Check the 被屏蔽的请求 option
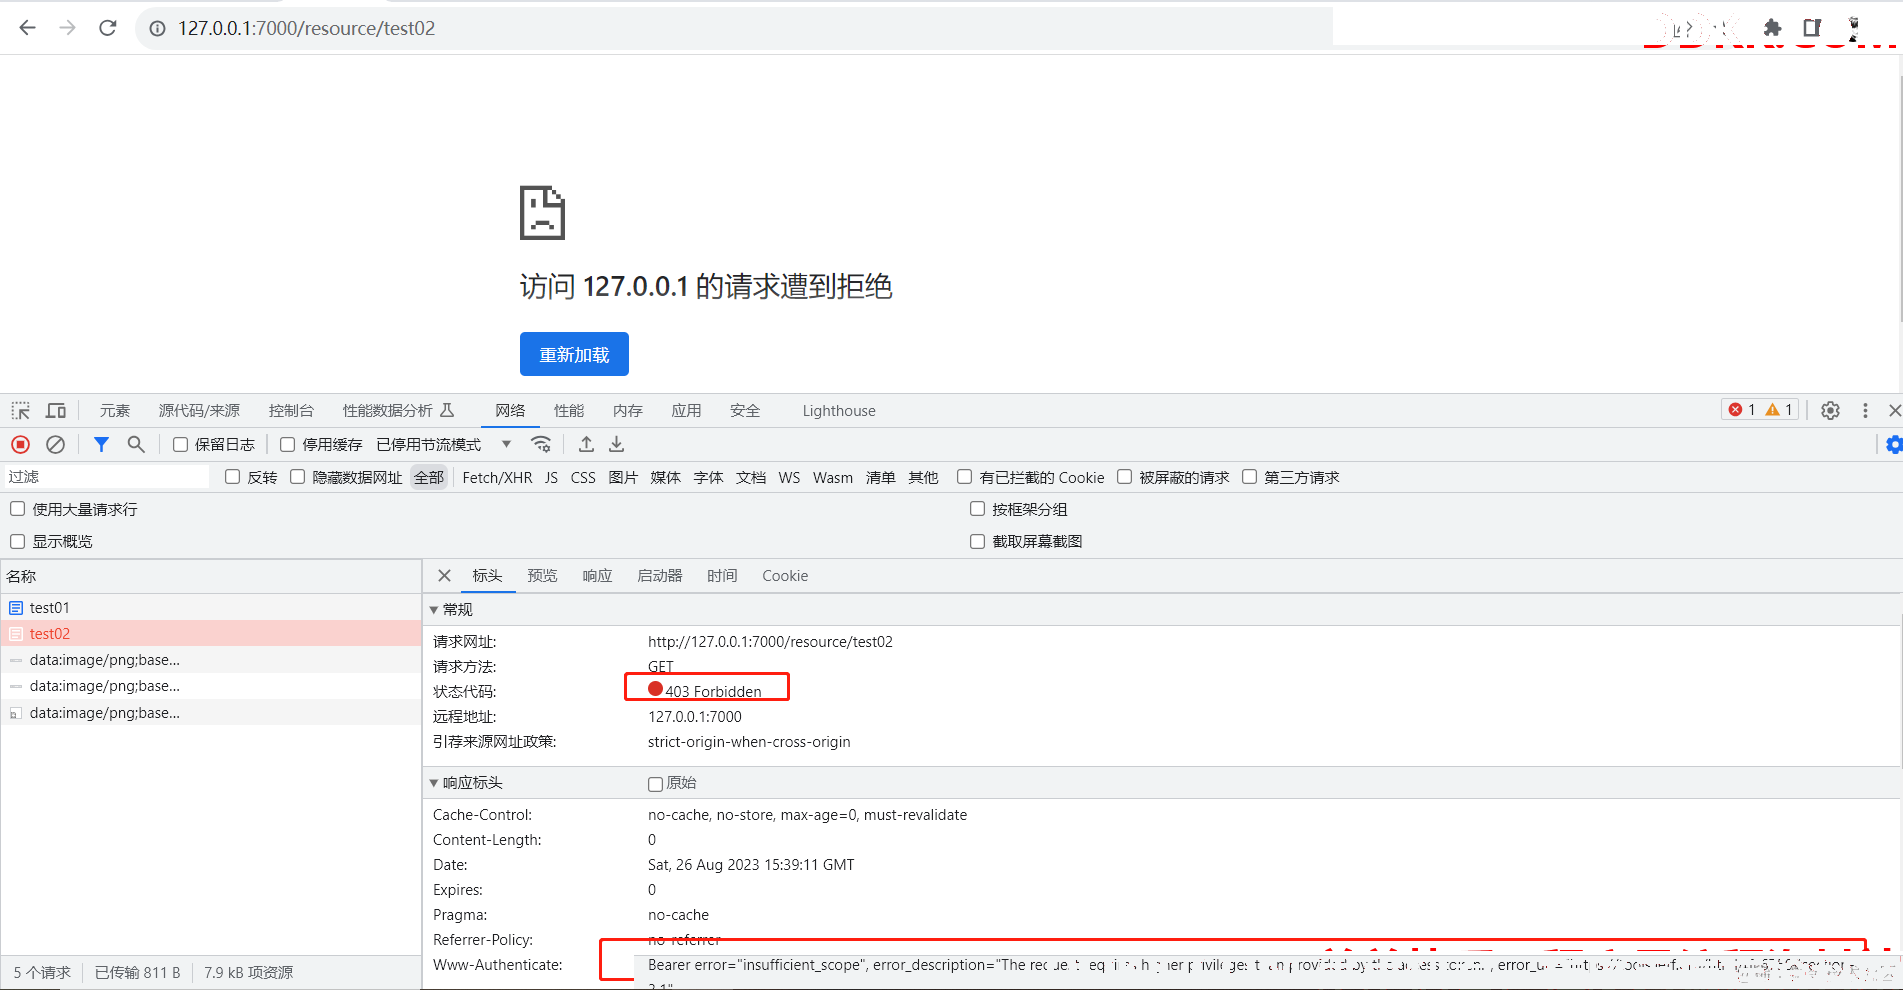Viewport: 1903px width, 990px height. point(1125,477)
